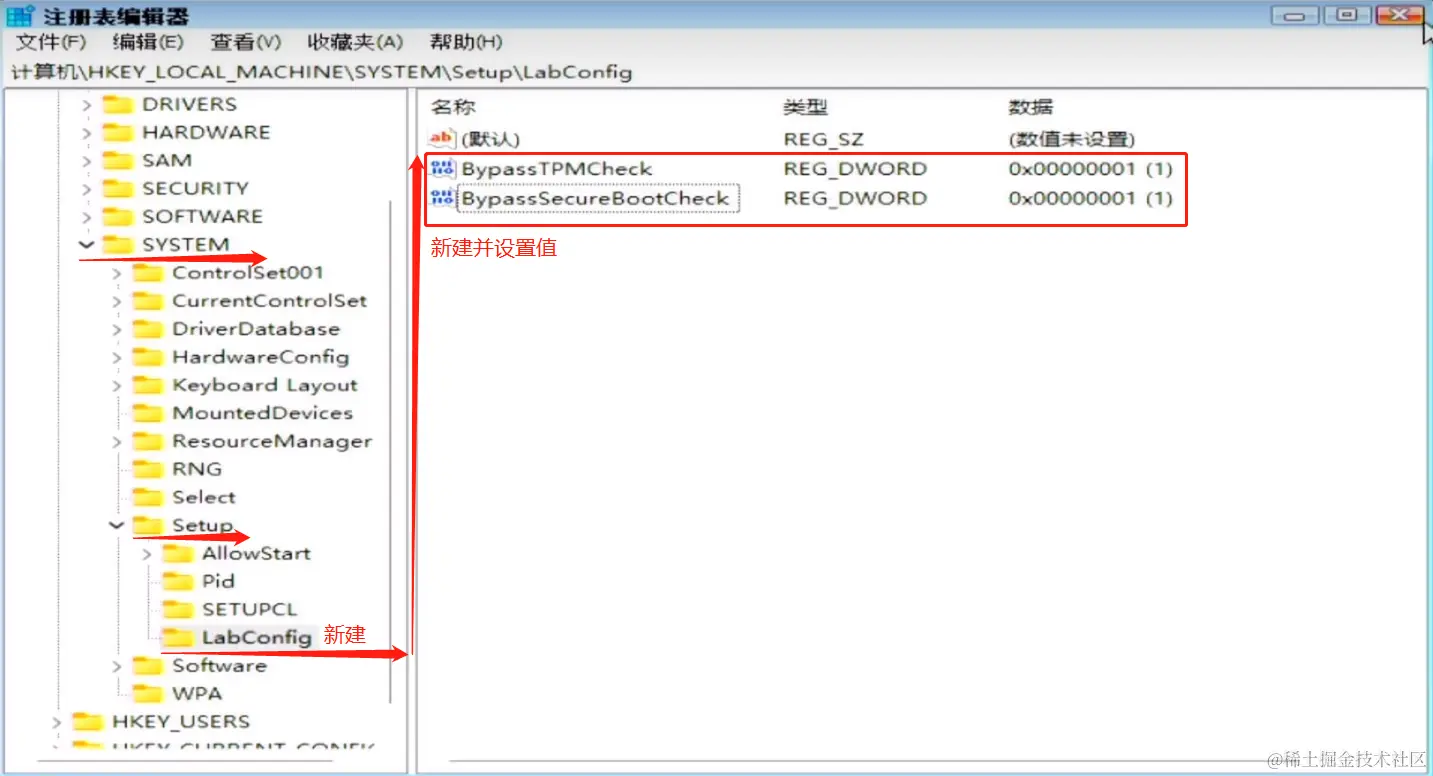Viewport: 1433px width, 776px height.
Task: Click REG_DWORD cell of BypassTPMCheck
Action: [x=855, y=169]
